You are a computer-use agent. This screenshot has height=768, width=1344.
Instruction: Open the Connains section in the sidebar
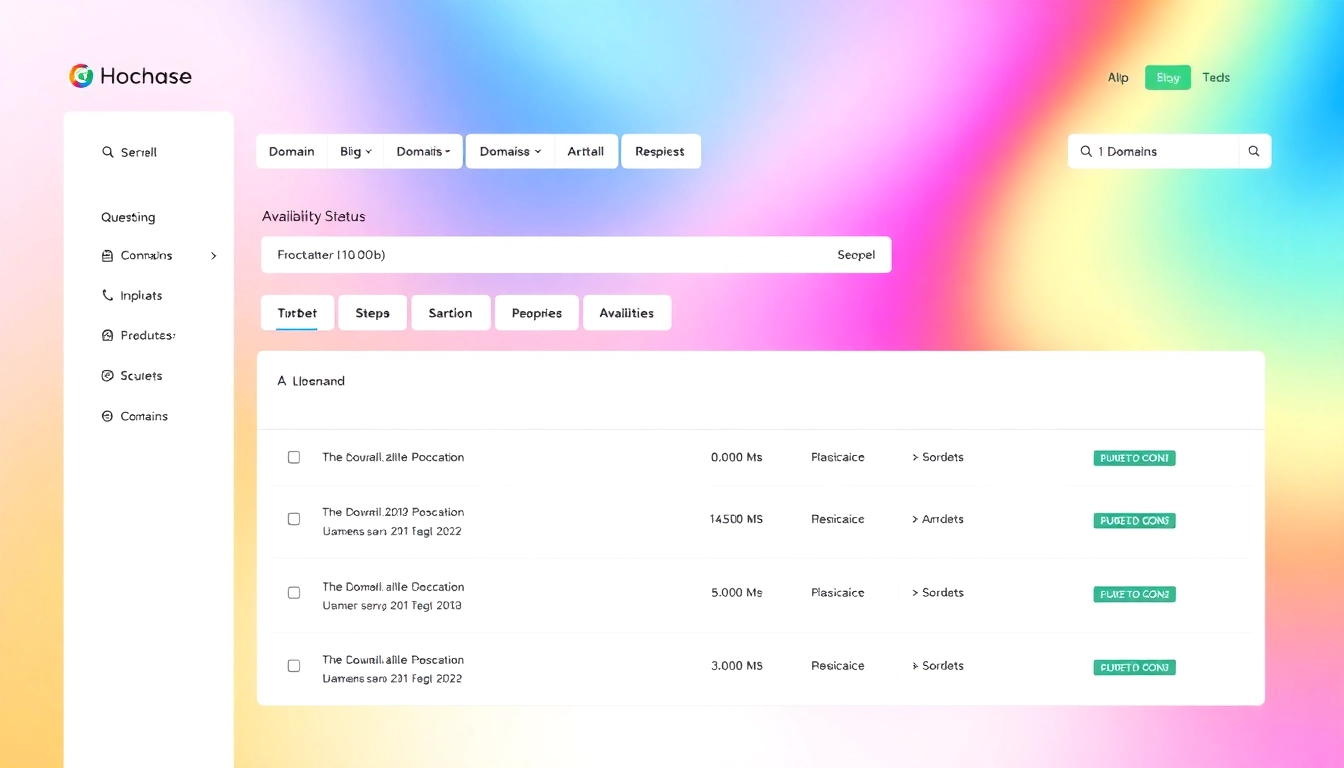point(144,255)
